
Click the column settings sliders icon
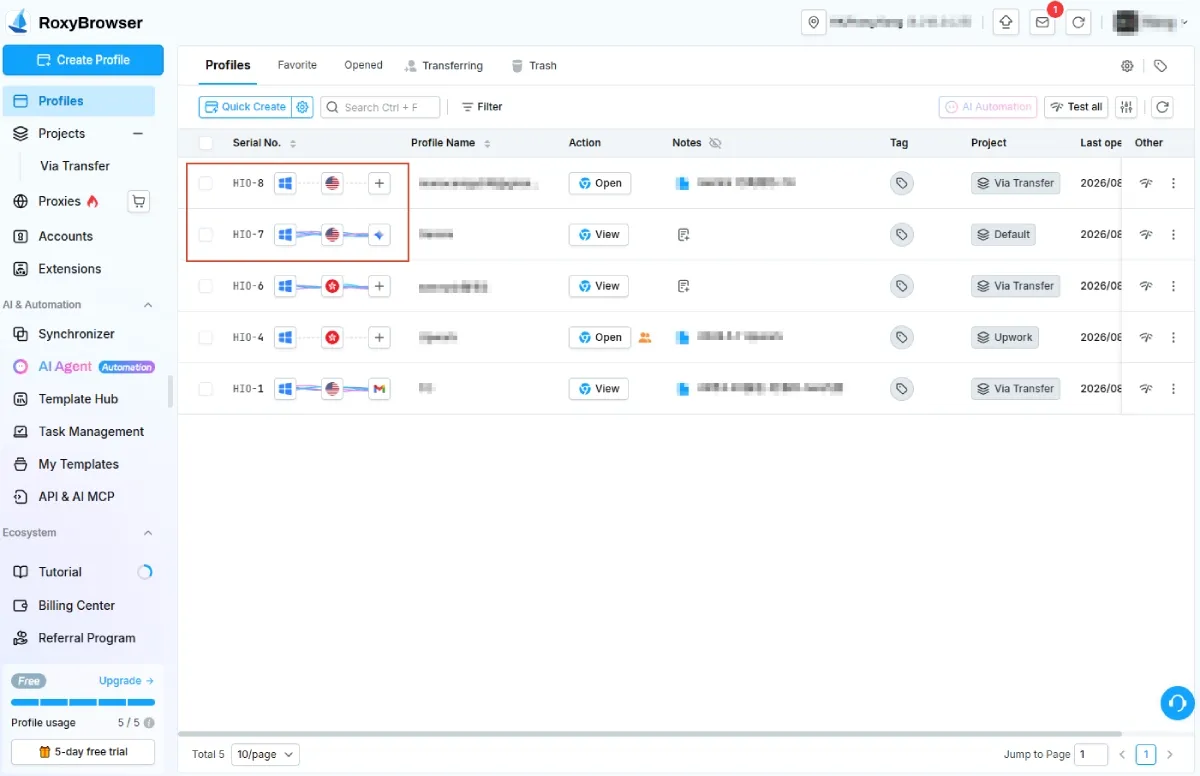(x=1127, y=107)
